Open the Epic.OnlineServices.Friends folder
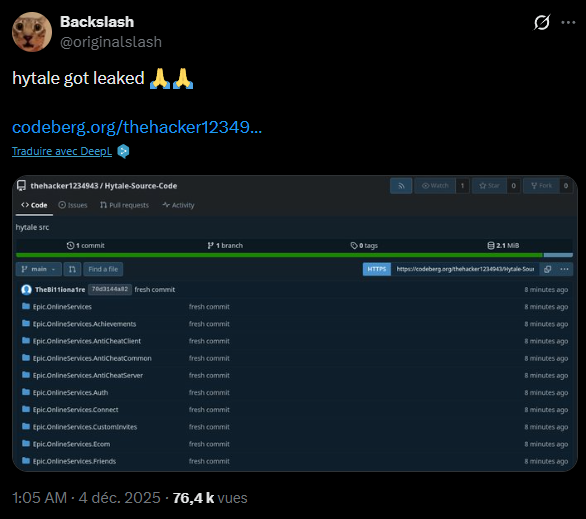 [74, 461]
